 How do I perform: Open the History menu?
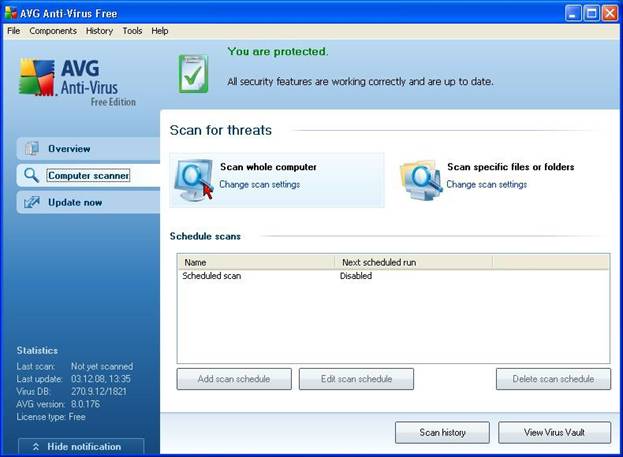[x=99, y=31]
